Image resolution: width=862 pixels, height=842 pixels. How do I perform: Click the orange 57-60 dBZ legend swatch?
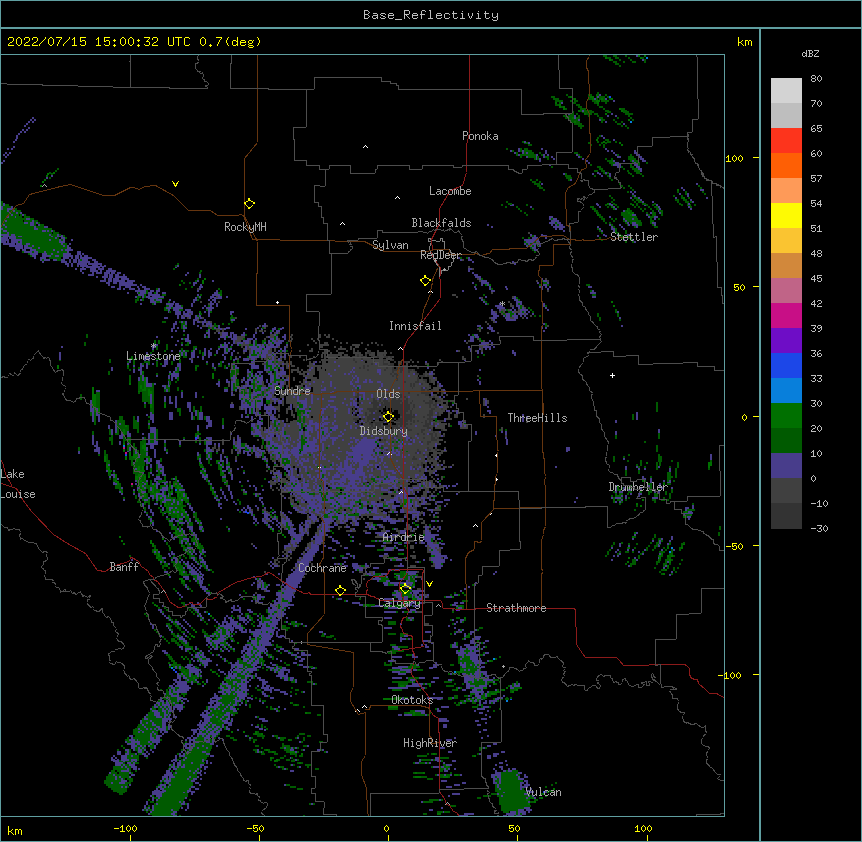[x=786, y=165]
